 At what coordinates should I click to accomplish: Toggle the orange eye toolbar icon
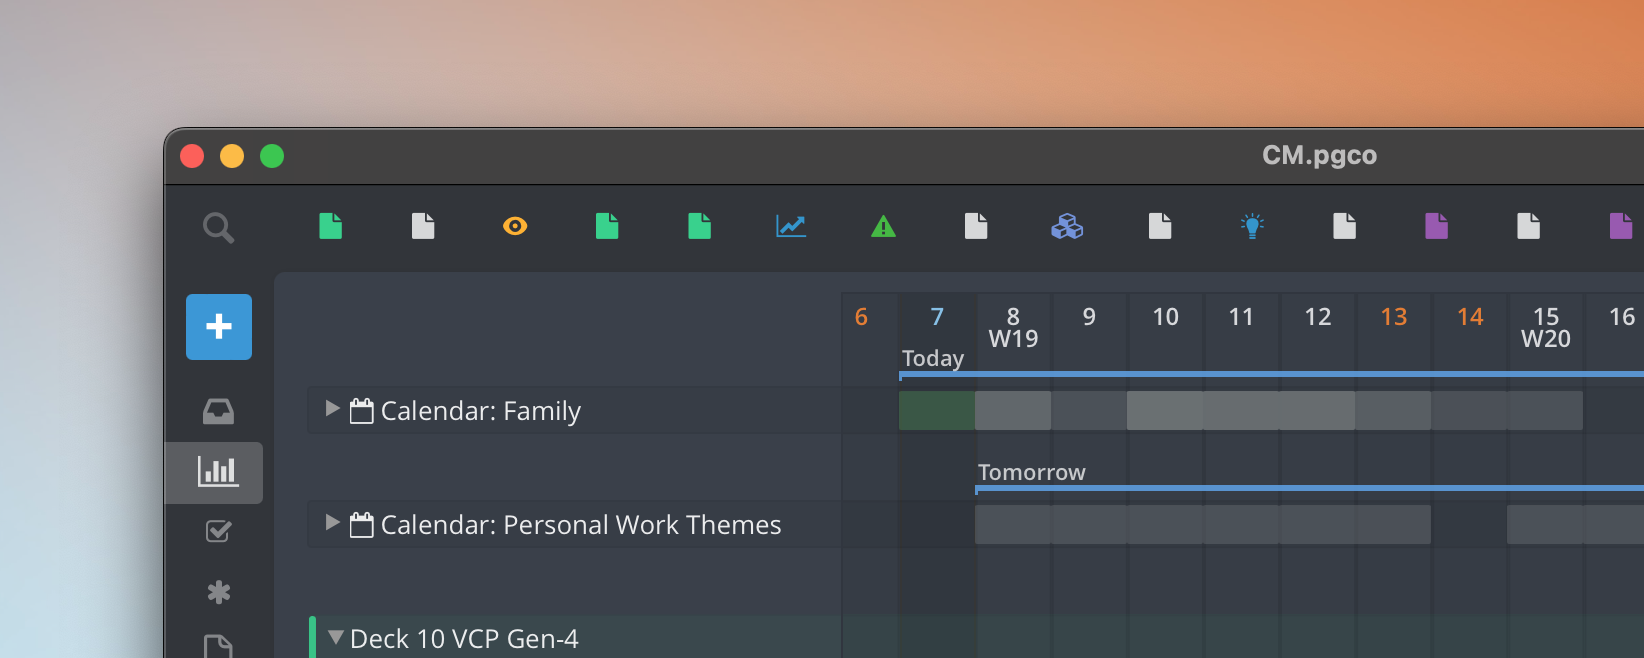(x=515, y=226)
